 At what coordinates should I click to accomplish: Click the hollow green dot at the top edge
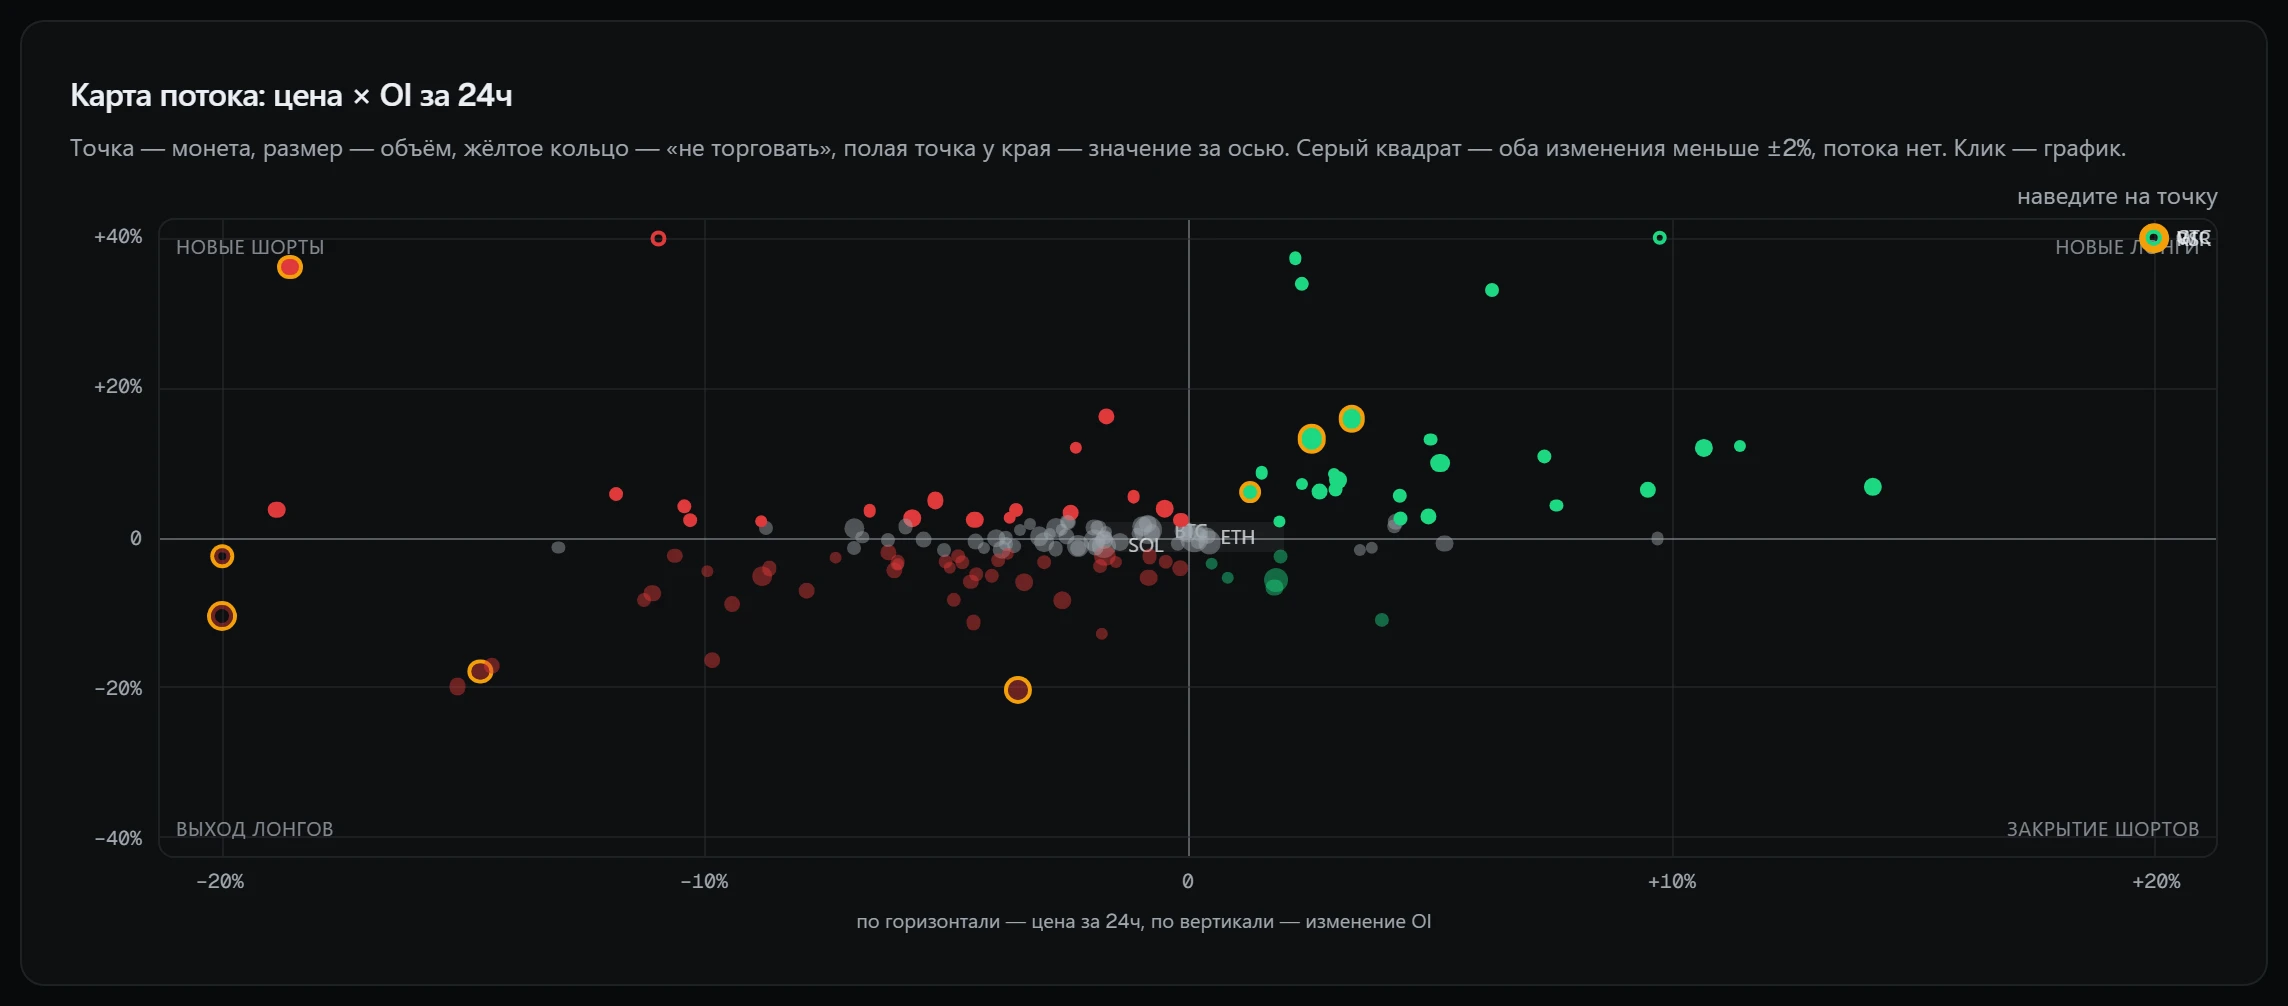(x=1660, y=238)
